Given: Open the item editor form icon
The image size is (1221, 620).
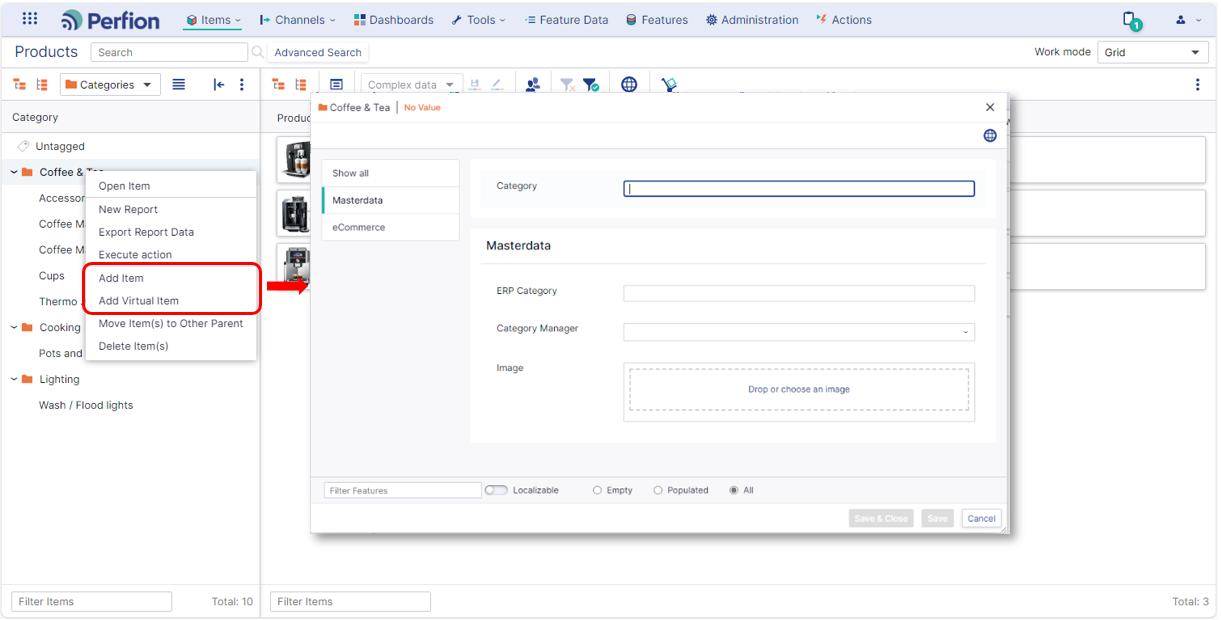Looking at the screenshot, I should (x=336, y=85).
